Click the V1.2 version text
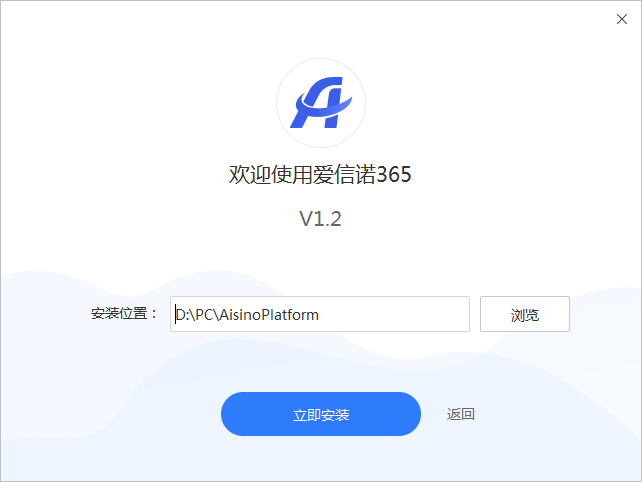This screenshot has width=642, height=482. pyautogui.click(x=320, y=219)
